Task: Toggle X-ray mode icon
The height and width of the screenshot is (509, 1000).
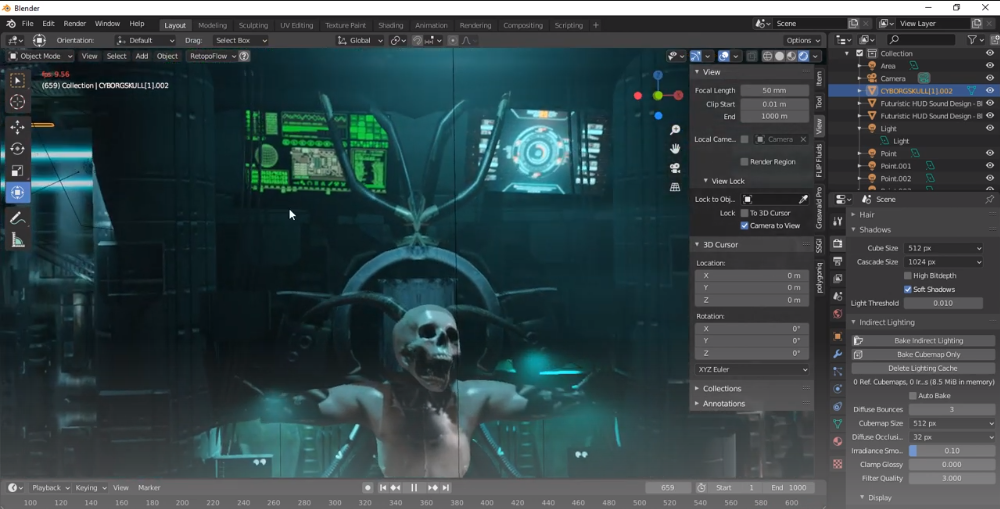Action: pyautogui.click(x=752, y=56)
